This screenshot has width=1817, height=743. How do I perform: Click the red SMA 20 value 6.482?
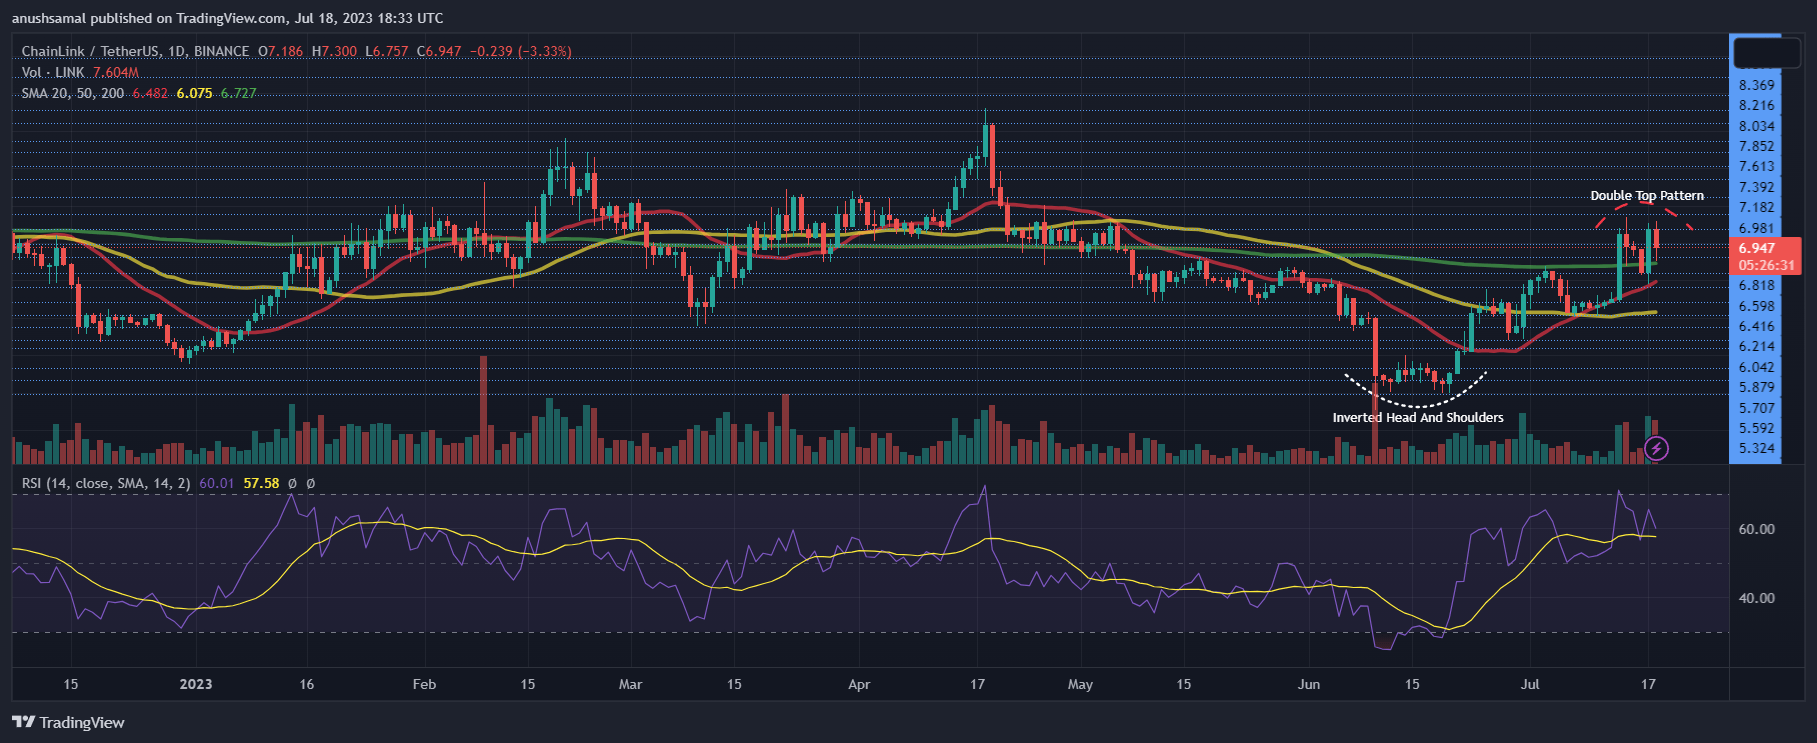(150, 93)
